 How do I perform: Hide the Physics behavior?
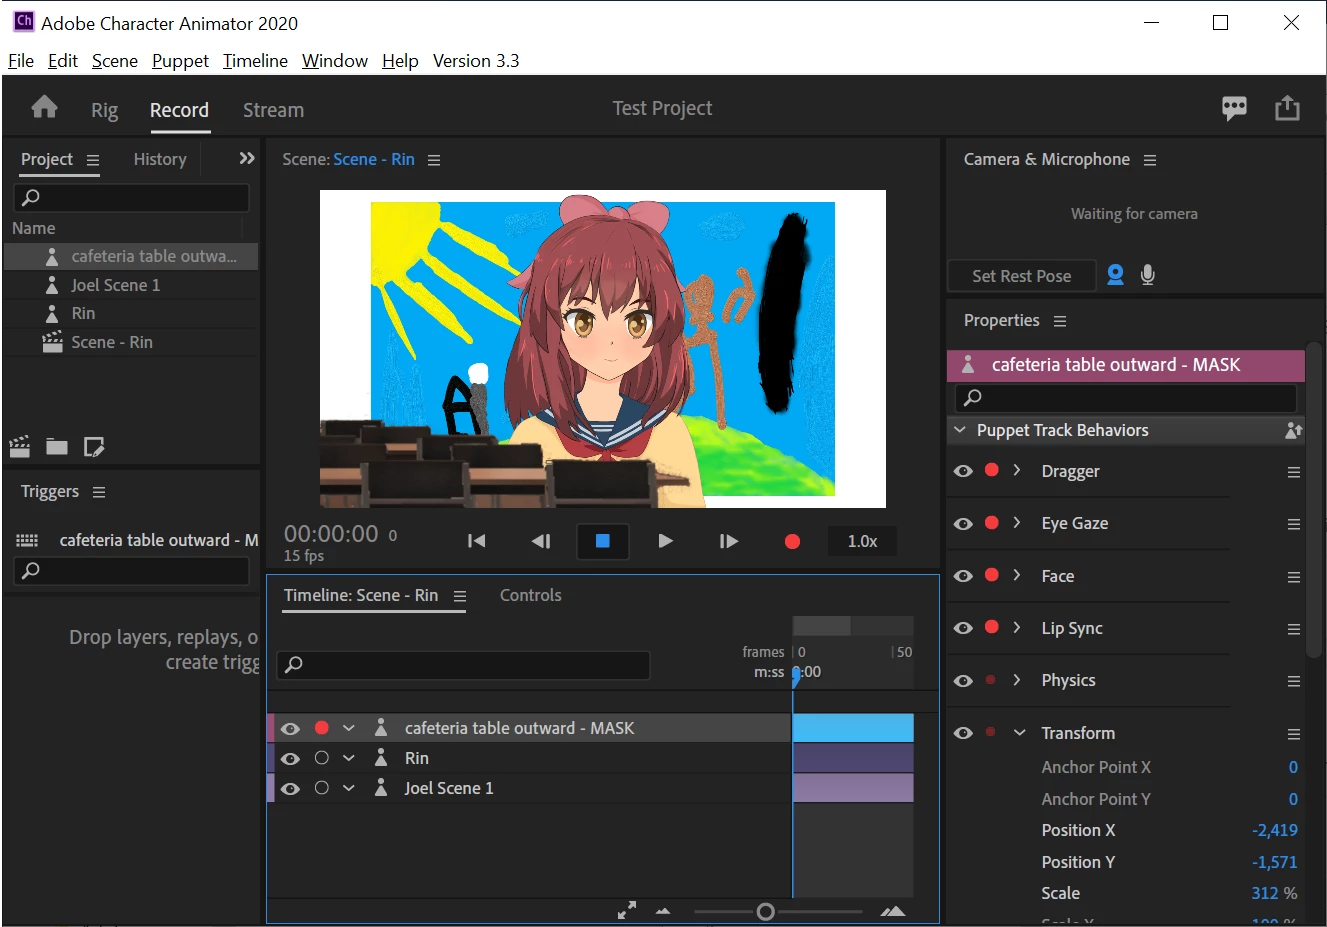coord(963,681)
